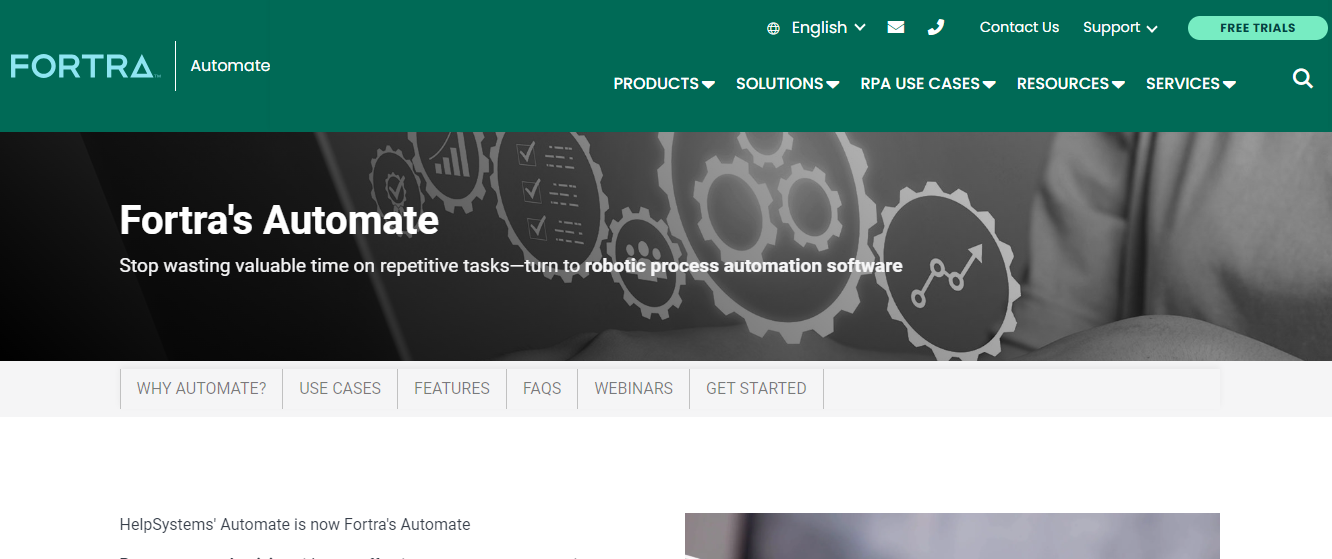Open the SOLUTIONS menu

click(787, 84)
